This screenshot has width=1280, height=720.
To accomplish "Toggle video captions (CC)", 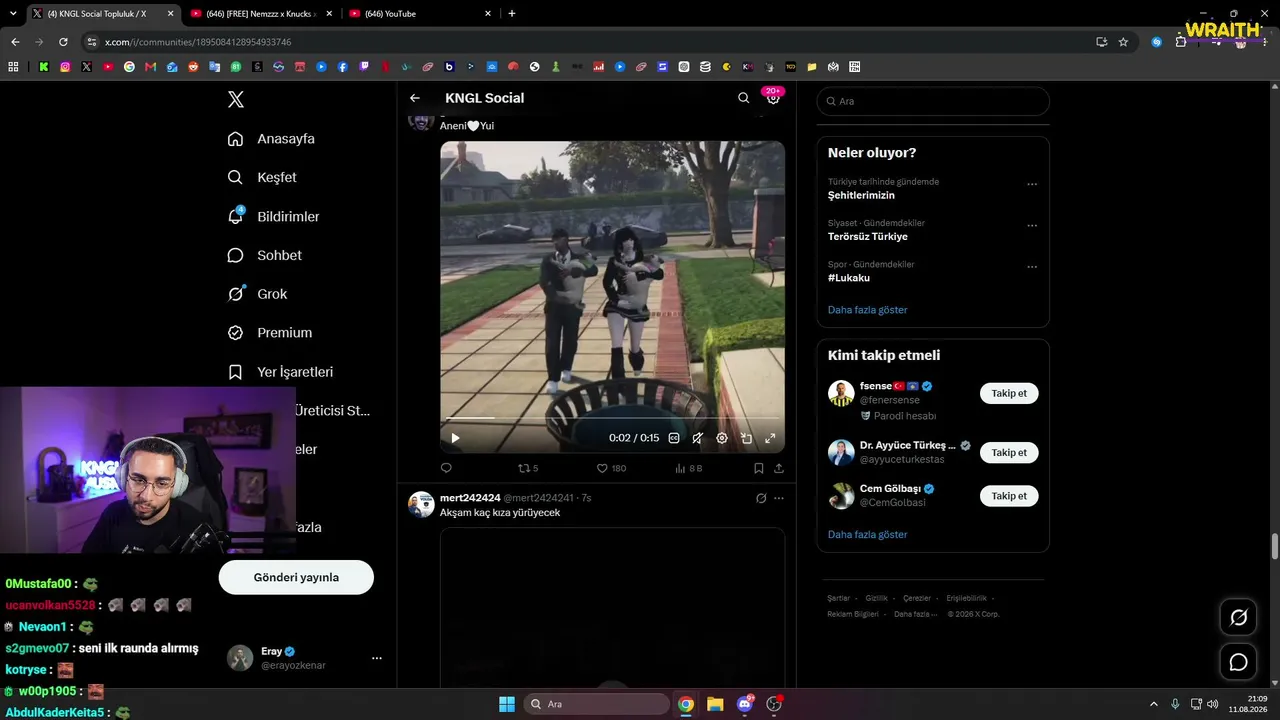I will (674, 438).
